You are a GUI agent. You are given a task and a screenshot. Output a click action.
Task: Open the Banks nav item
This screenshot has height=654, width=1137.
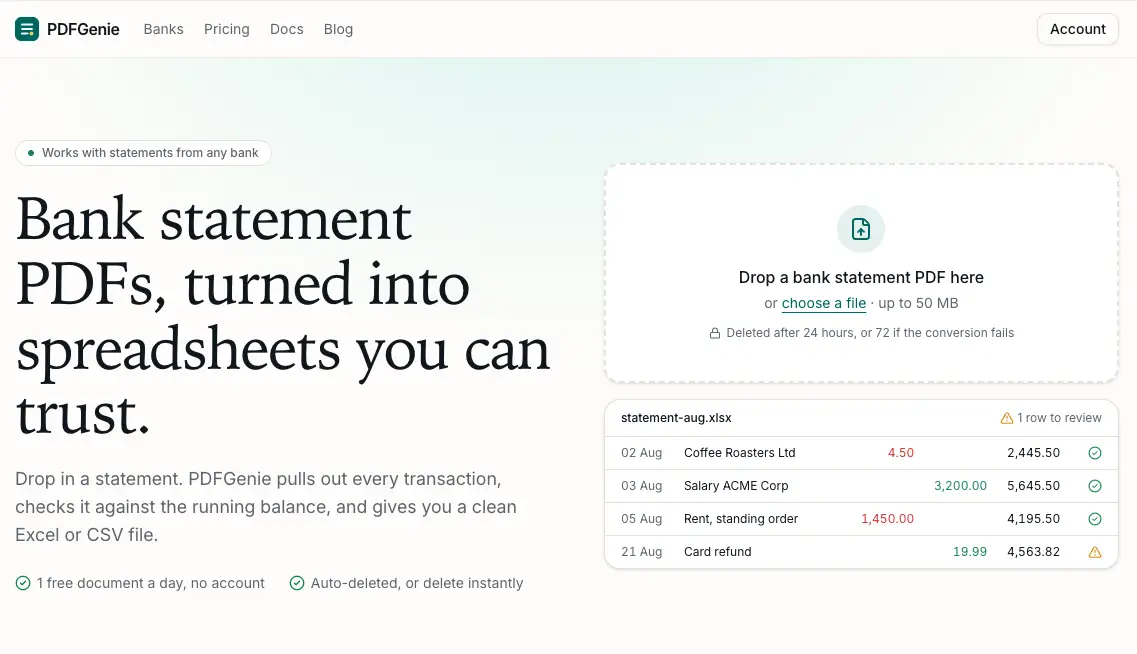(163, 29)
